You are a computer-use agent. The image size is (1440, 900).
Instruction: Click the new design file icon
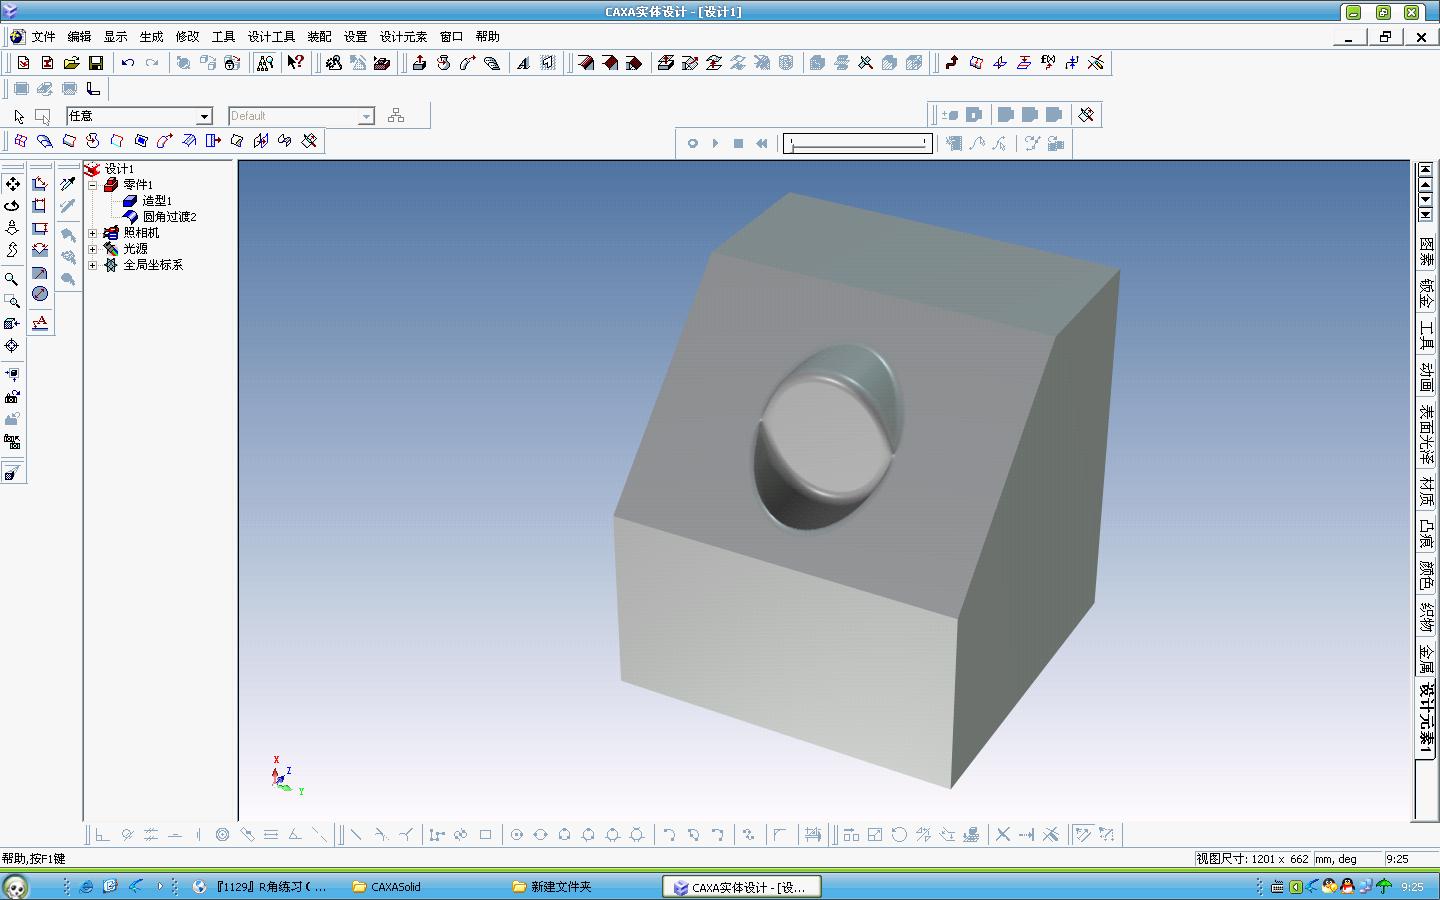coord(23,63)
